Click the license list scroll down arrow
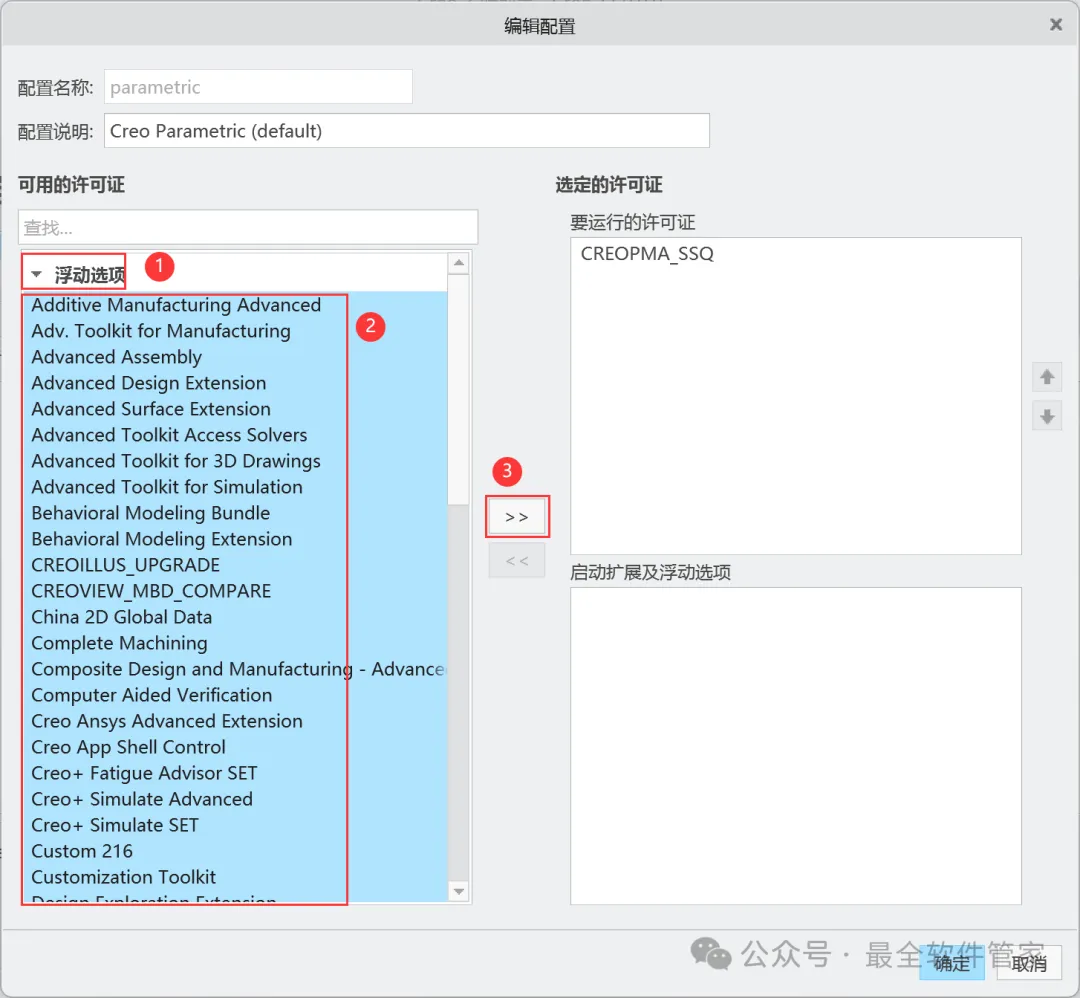Viewport: 1080px width, 998px height. pos(459,891)
